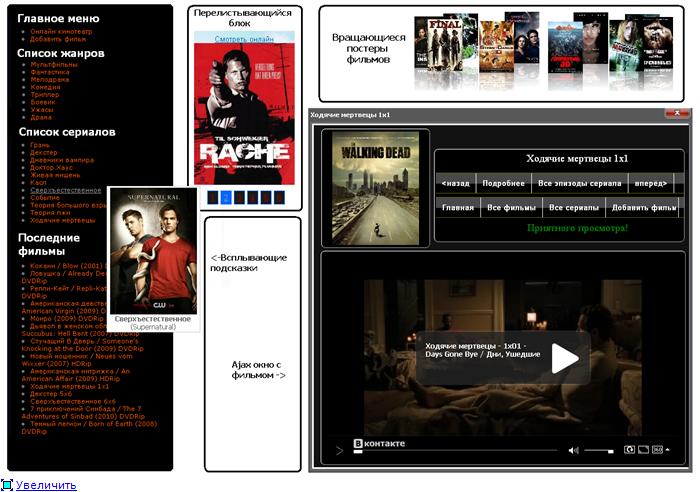700x492 pixels.
Task: Click the вперед> button
Action: point(651,183)
